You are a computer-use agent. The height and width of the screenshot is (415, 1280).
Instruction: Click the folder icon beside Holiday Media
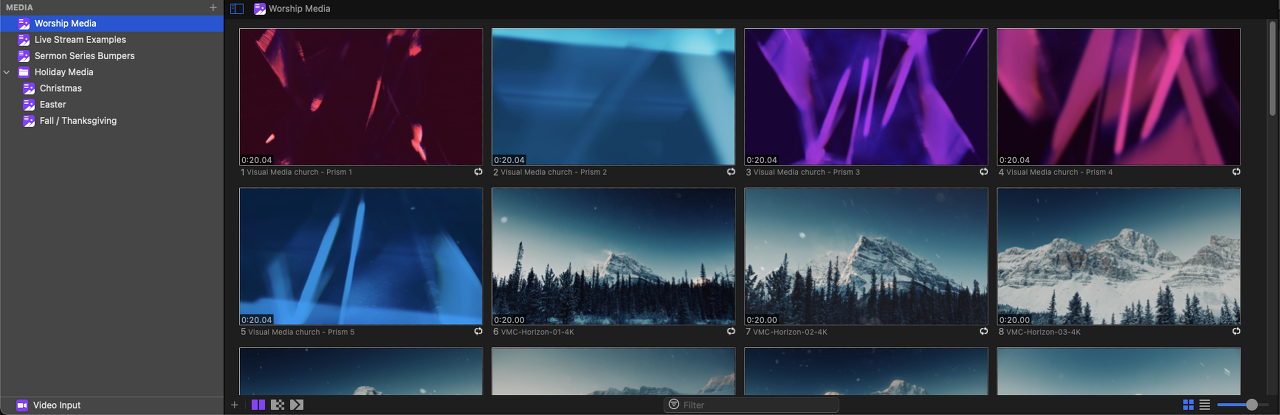tap(24, 72)
